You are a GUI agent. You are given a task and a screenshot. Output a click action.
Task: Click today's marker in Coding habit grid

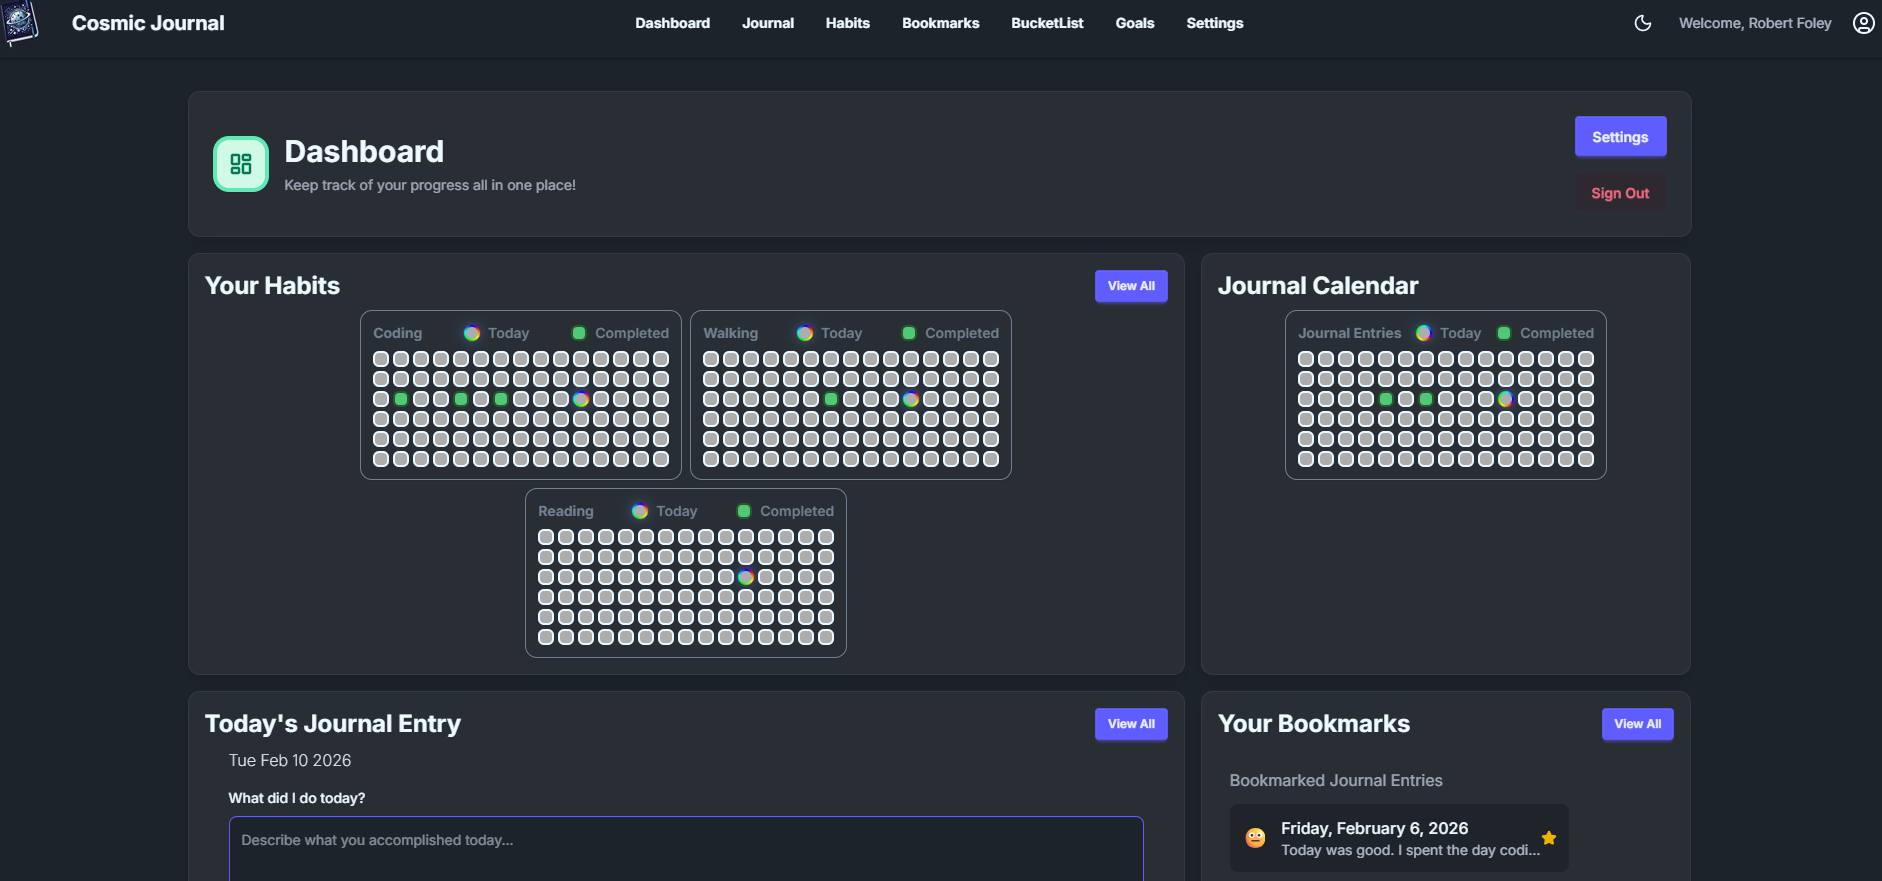(581, 399)
